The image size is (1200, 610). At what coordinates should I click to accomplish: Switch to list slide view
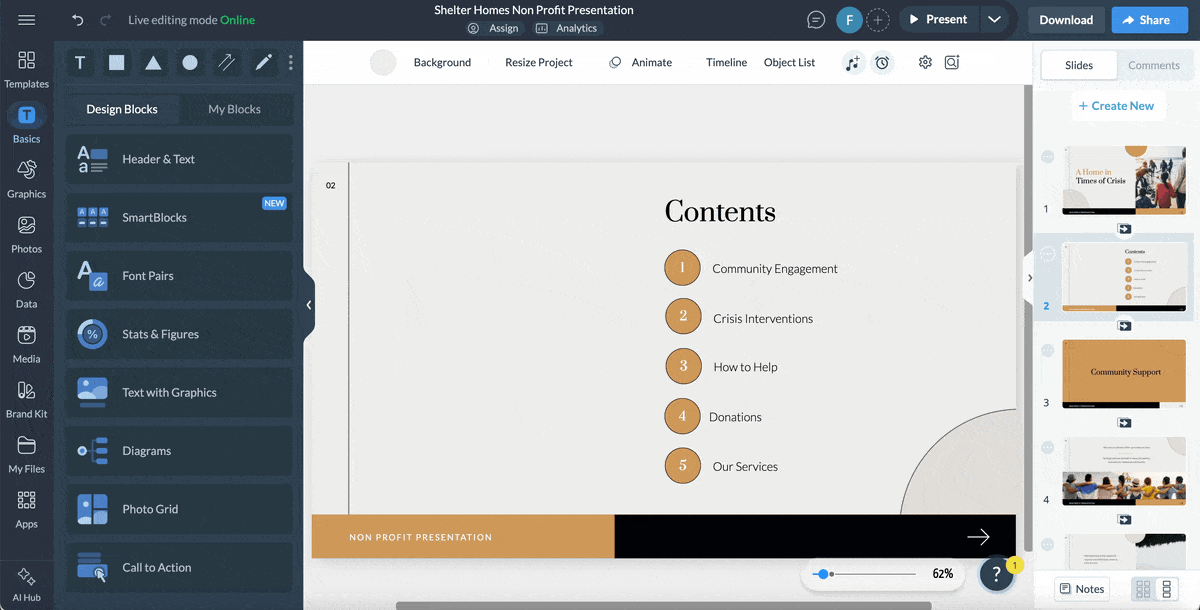click(1166, 589)
